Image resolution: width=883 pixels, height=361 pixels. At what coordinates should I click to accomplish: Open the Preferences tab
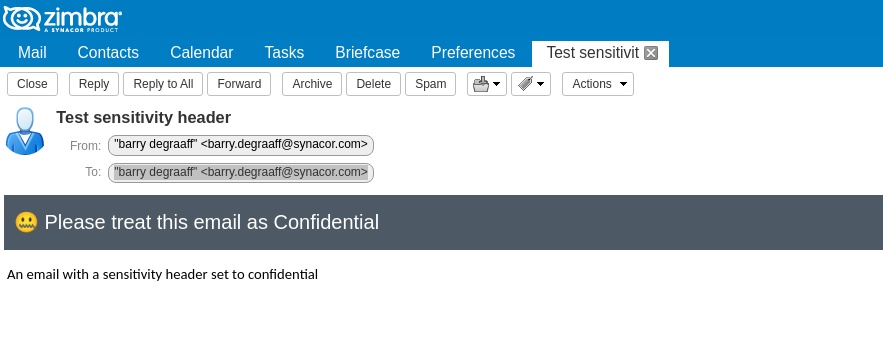pyautogui.click(x=473, y=52)
